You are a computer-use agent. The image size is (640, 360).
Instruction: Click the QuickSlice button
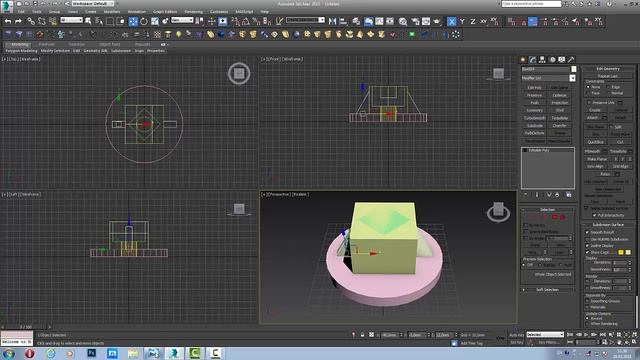(x=596, y=142)
